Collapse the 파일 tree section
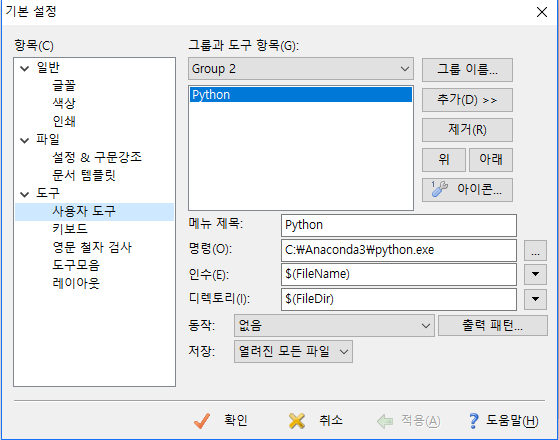The height and width of the screenshot is (440, 559). pyautogui.click(x=24, y=140)
